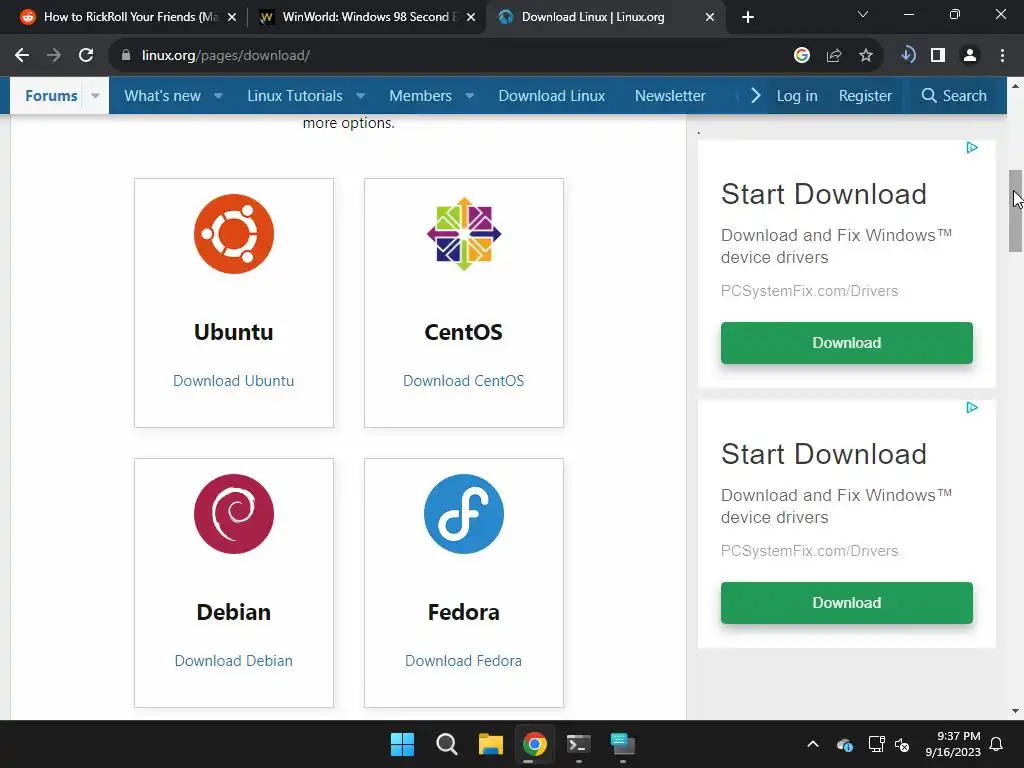The height and width of the screenshot is (768, 1024).
Task: Open the Terminal taskbar icon
Action: [579, 744]
